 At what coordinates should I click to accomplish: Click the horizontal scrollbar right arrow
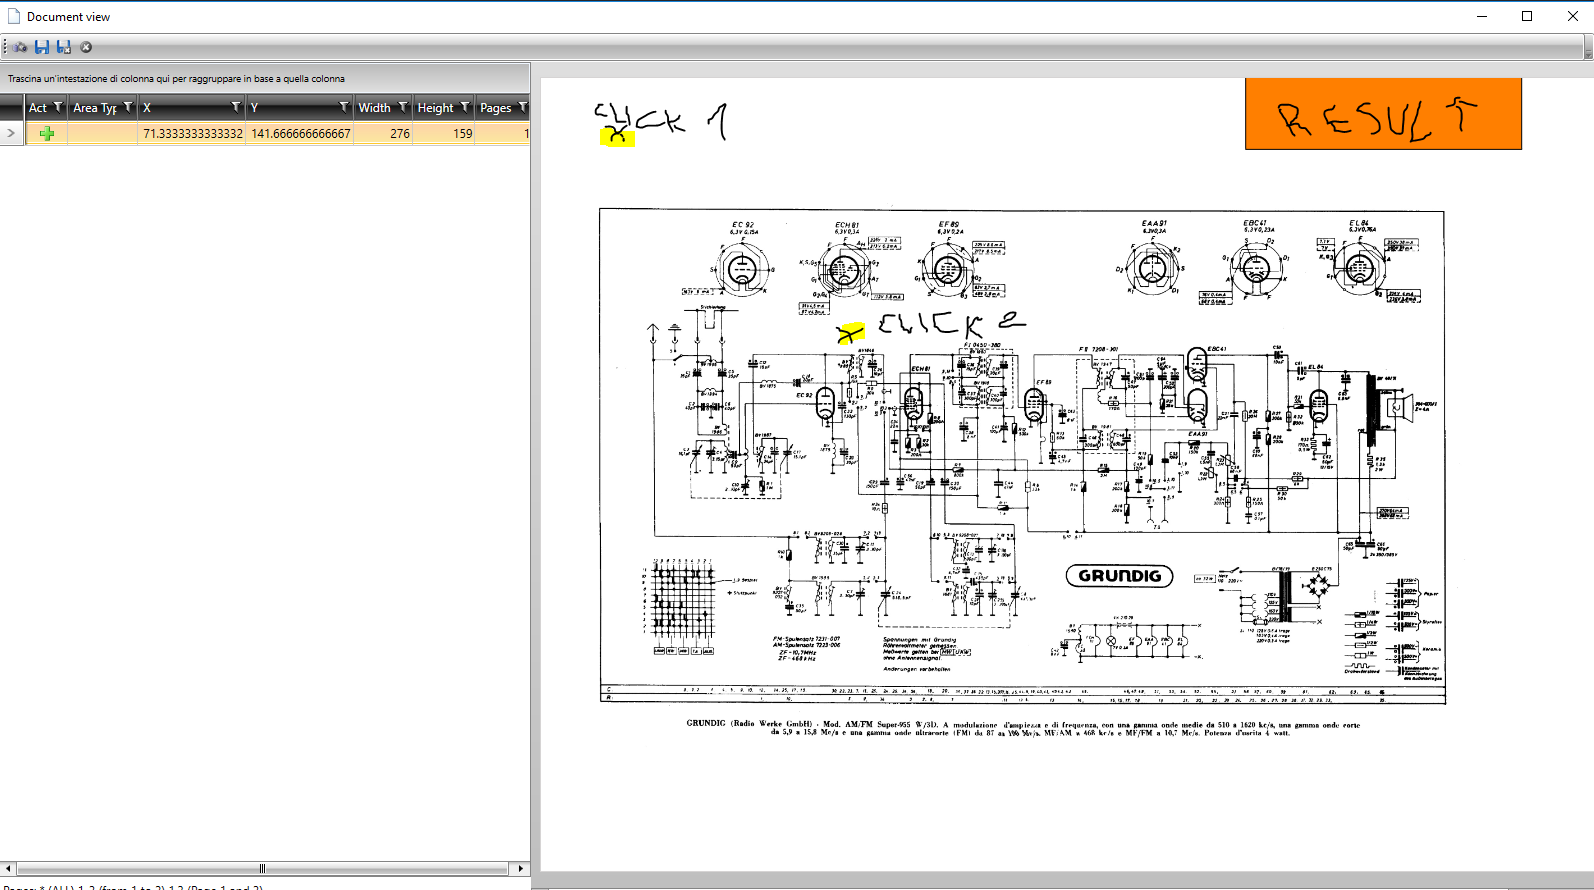[x=520, y=868]
